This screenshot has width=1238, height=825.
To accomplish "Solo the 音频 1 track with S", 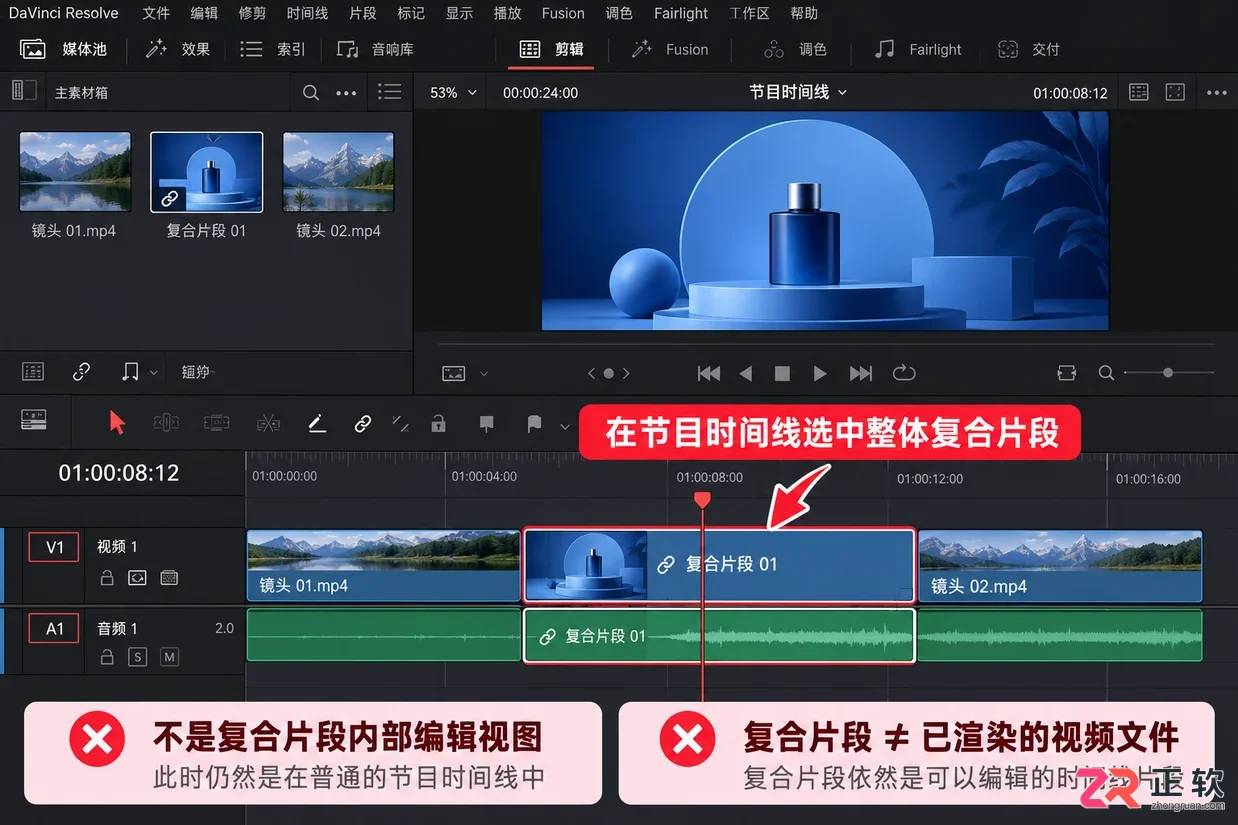I will tap(138, 657).
